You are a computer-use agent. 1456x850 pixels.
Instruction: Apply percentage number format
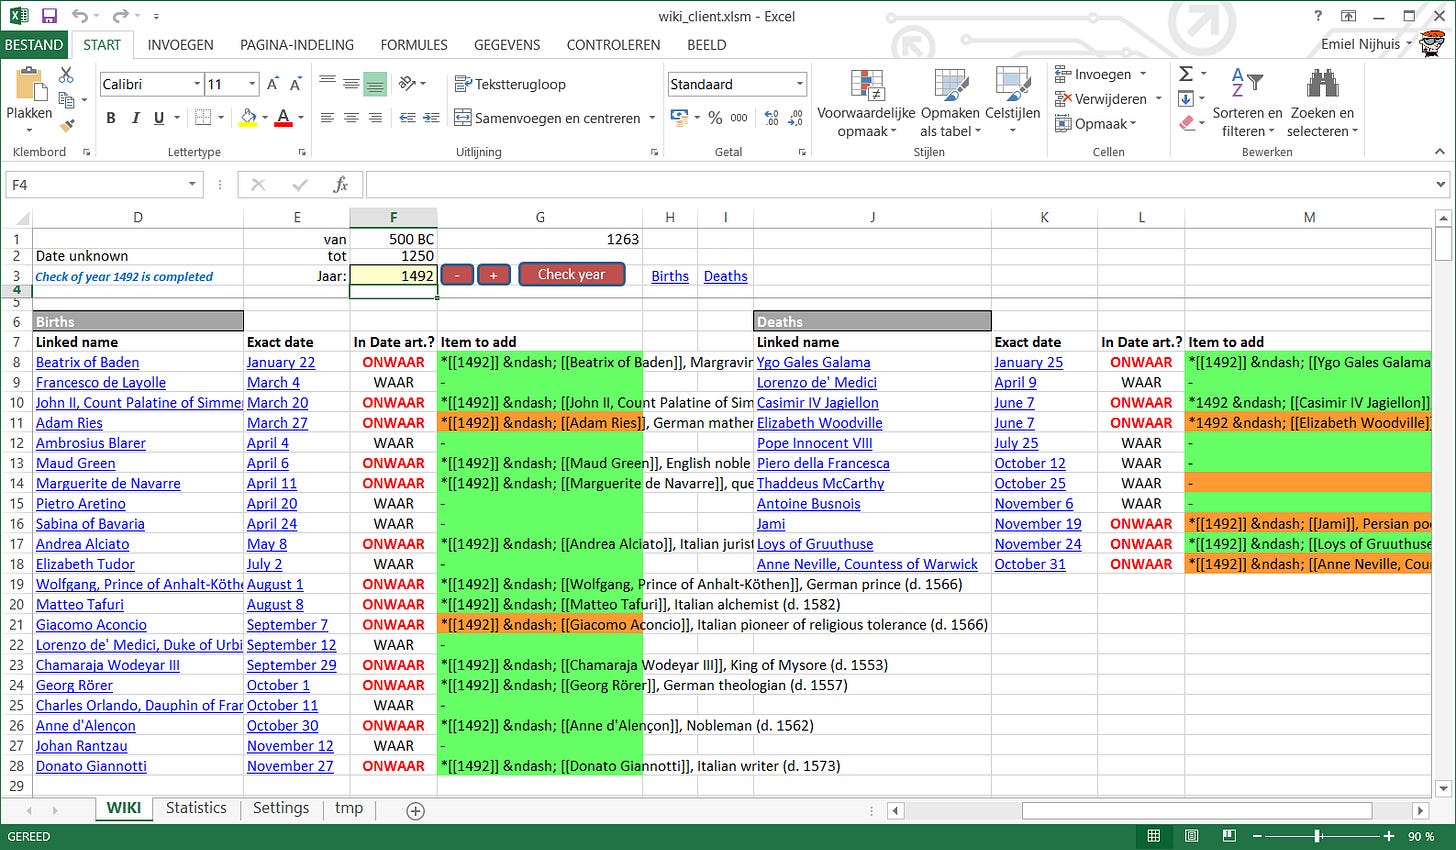[x=715, y=117]
